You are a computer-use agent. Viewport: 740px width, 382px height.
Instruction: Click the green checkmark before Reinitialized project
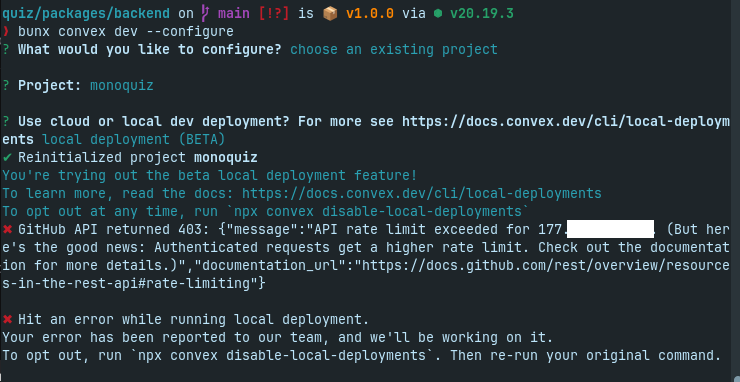point(7,157)
